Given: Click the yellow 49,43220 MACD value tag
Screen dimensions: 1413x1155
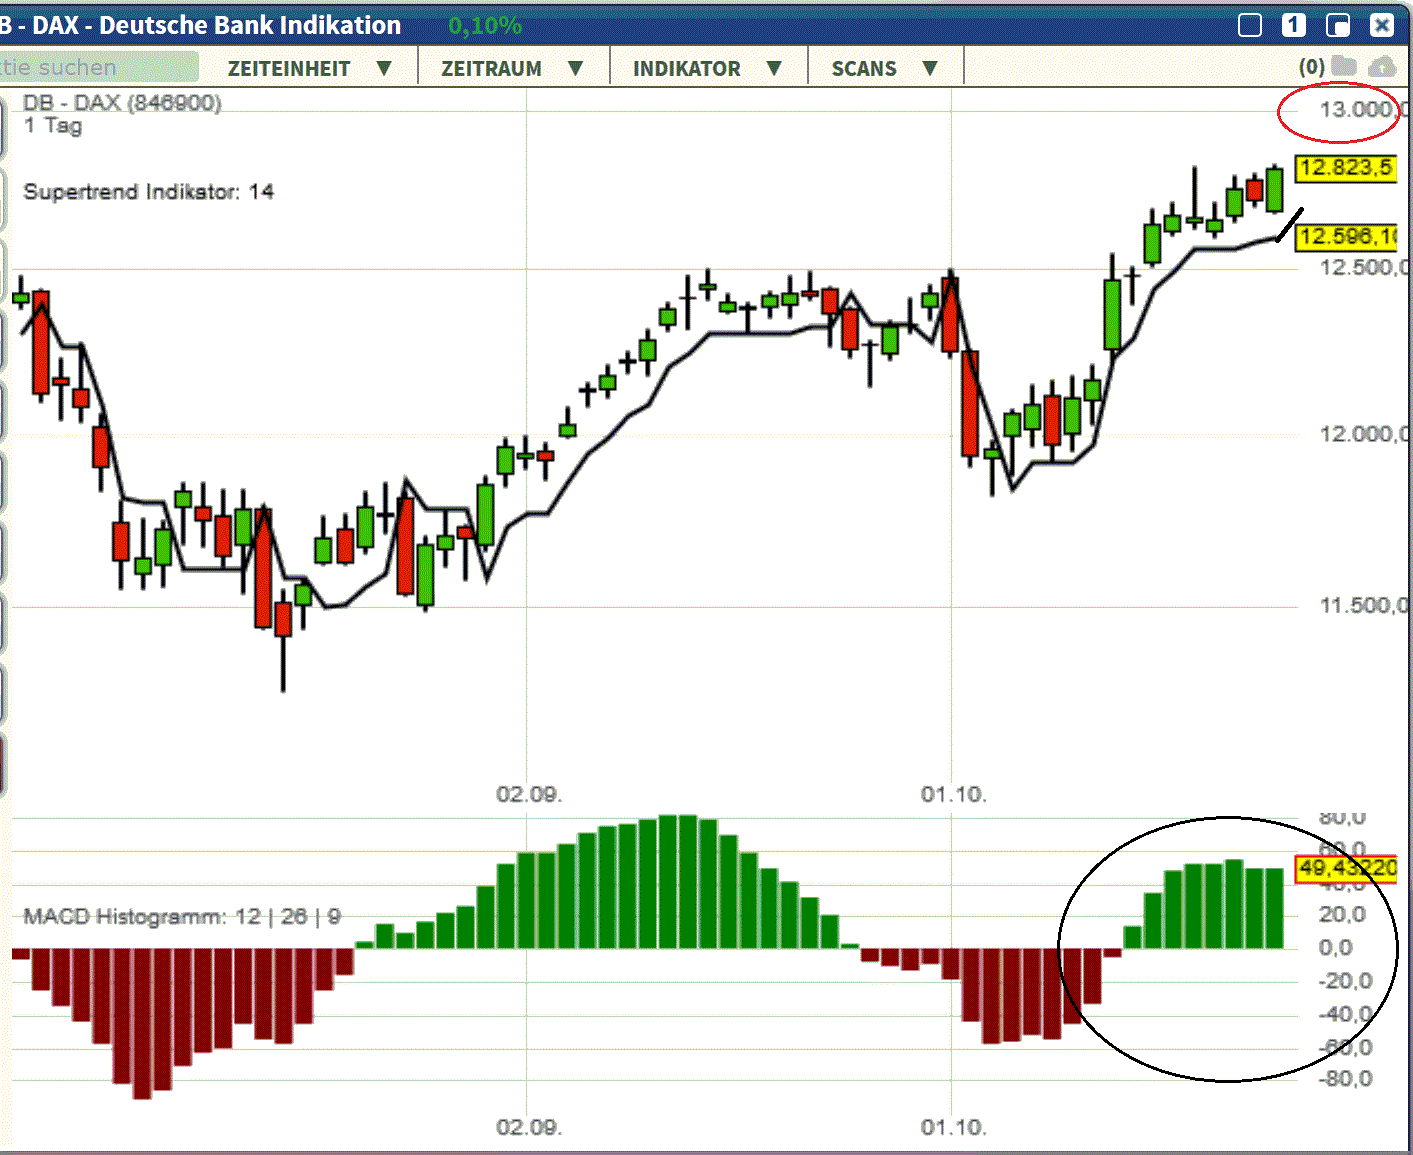Looking at the screenshot, I should click(x=1346, y=868).
